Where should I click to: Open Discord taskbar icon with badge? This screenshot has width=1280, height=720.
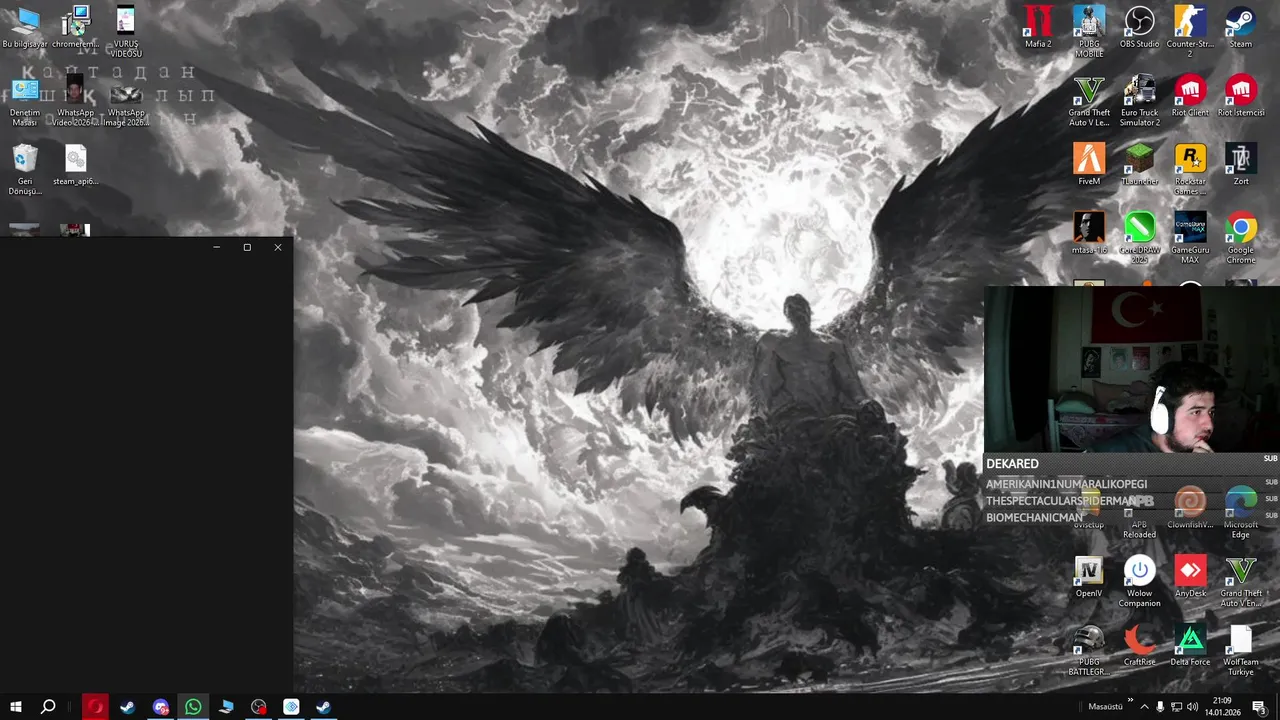(x=161, y=707)
